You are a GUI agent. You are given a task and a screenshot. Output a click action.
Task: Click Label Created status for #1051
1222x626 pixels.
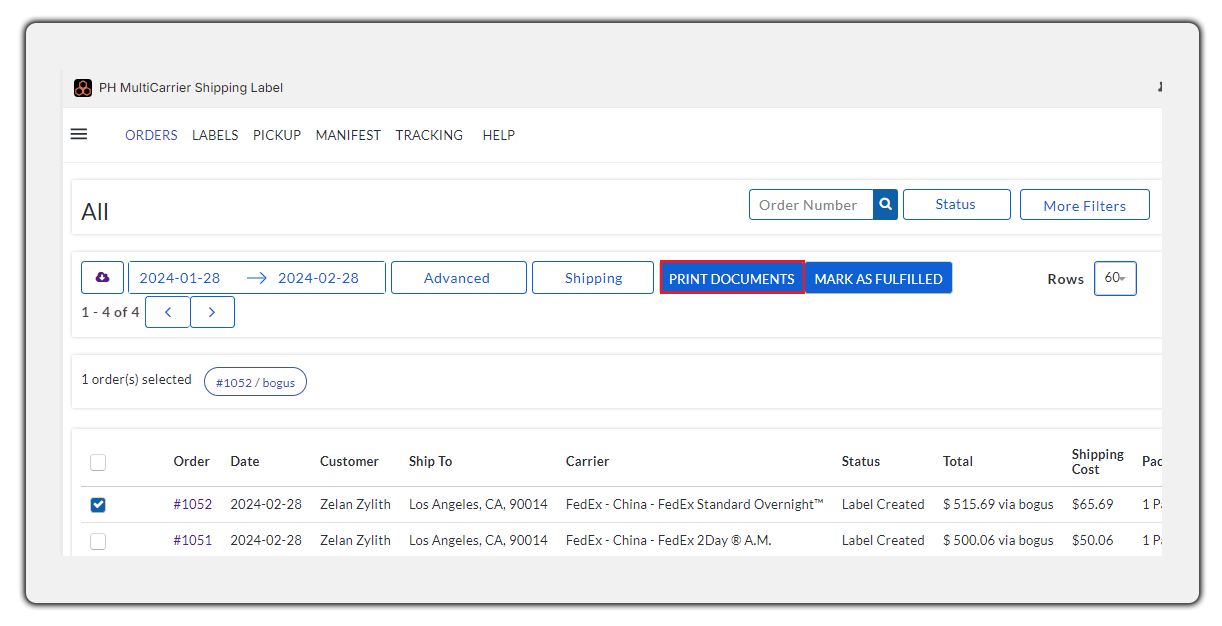(x=883, y=540)
